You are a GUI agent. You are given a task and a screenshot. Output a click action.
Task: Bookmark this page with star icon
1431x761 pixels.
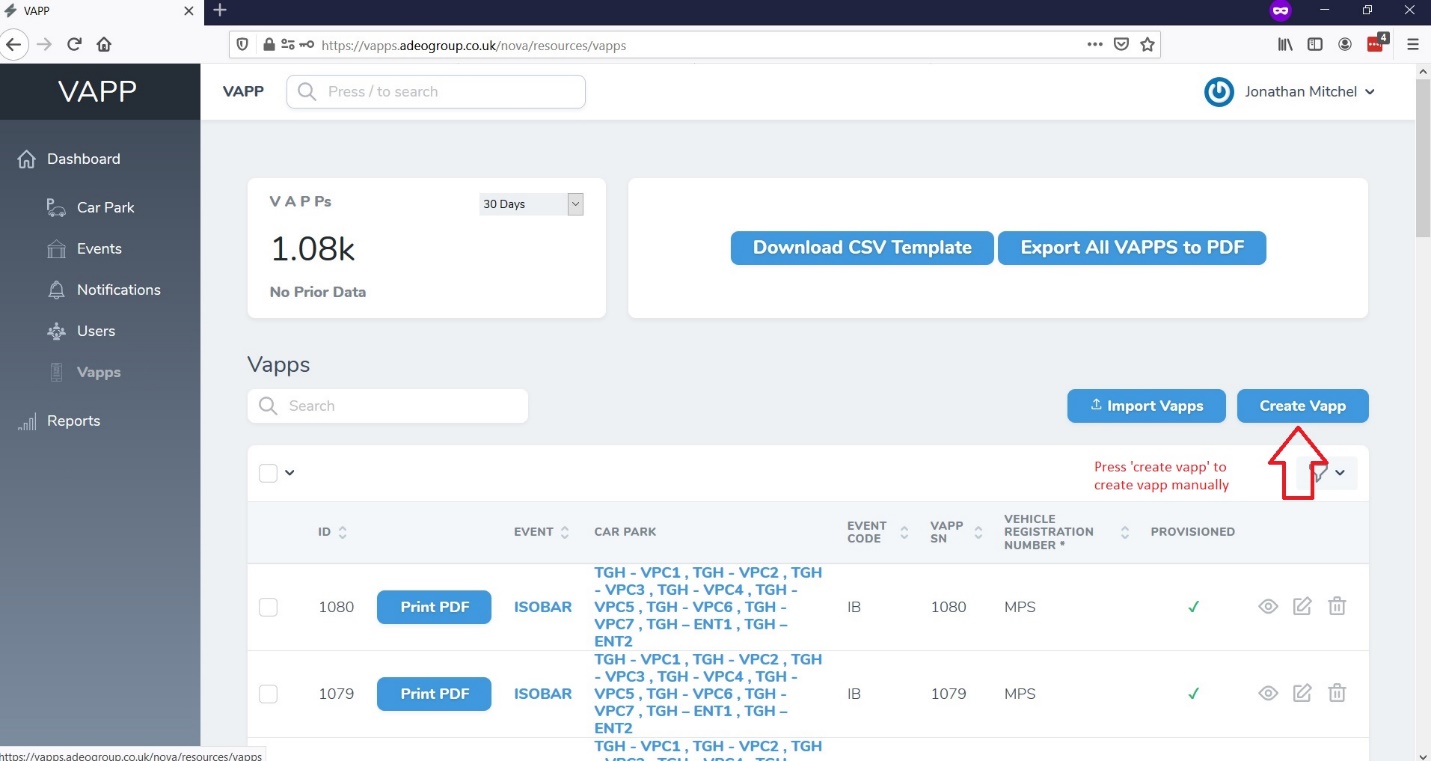tap(1148, 44)
